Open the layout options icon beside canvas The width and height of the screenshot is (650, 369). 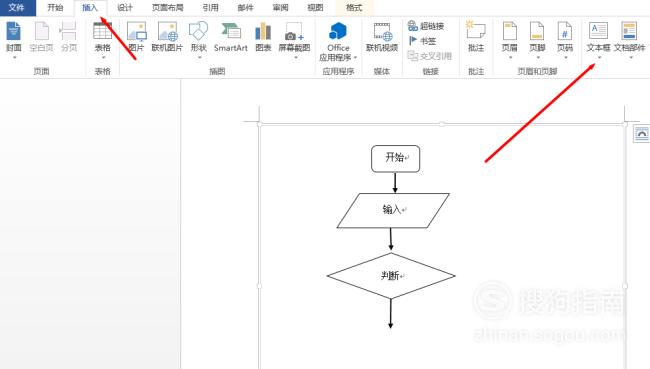tap(641, 134)
